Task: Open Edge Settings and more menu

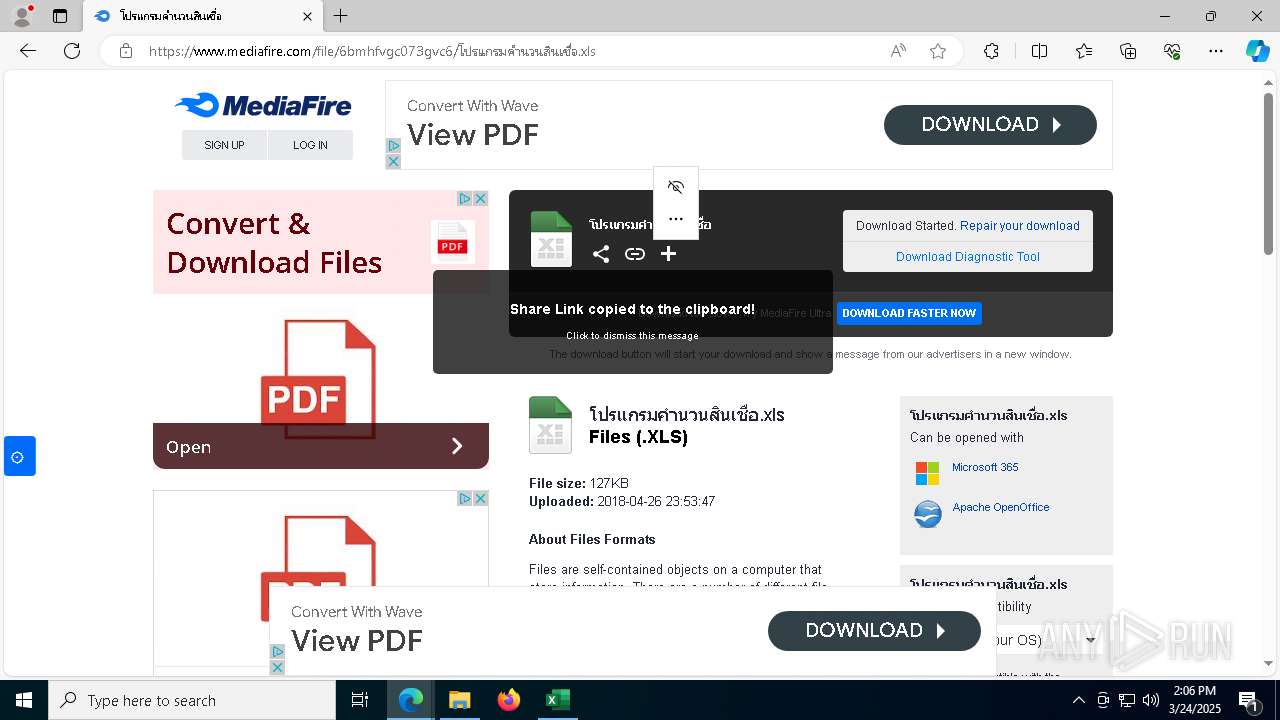Action: [x=1216, y=51]
